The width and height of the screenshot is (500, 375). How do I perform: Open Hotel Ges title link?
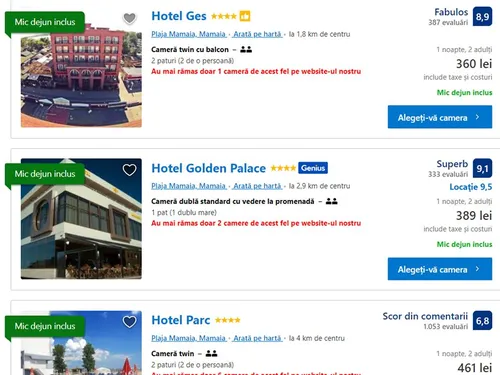tap(179, 16)
